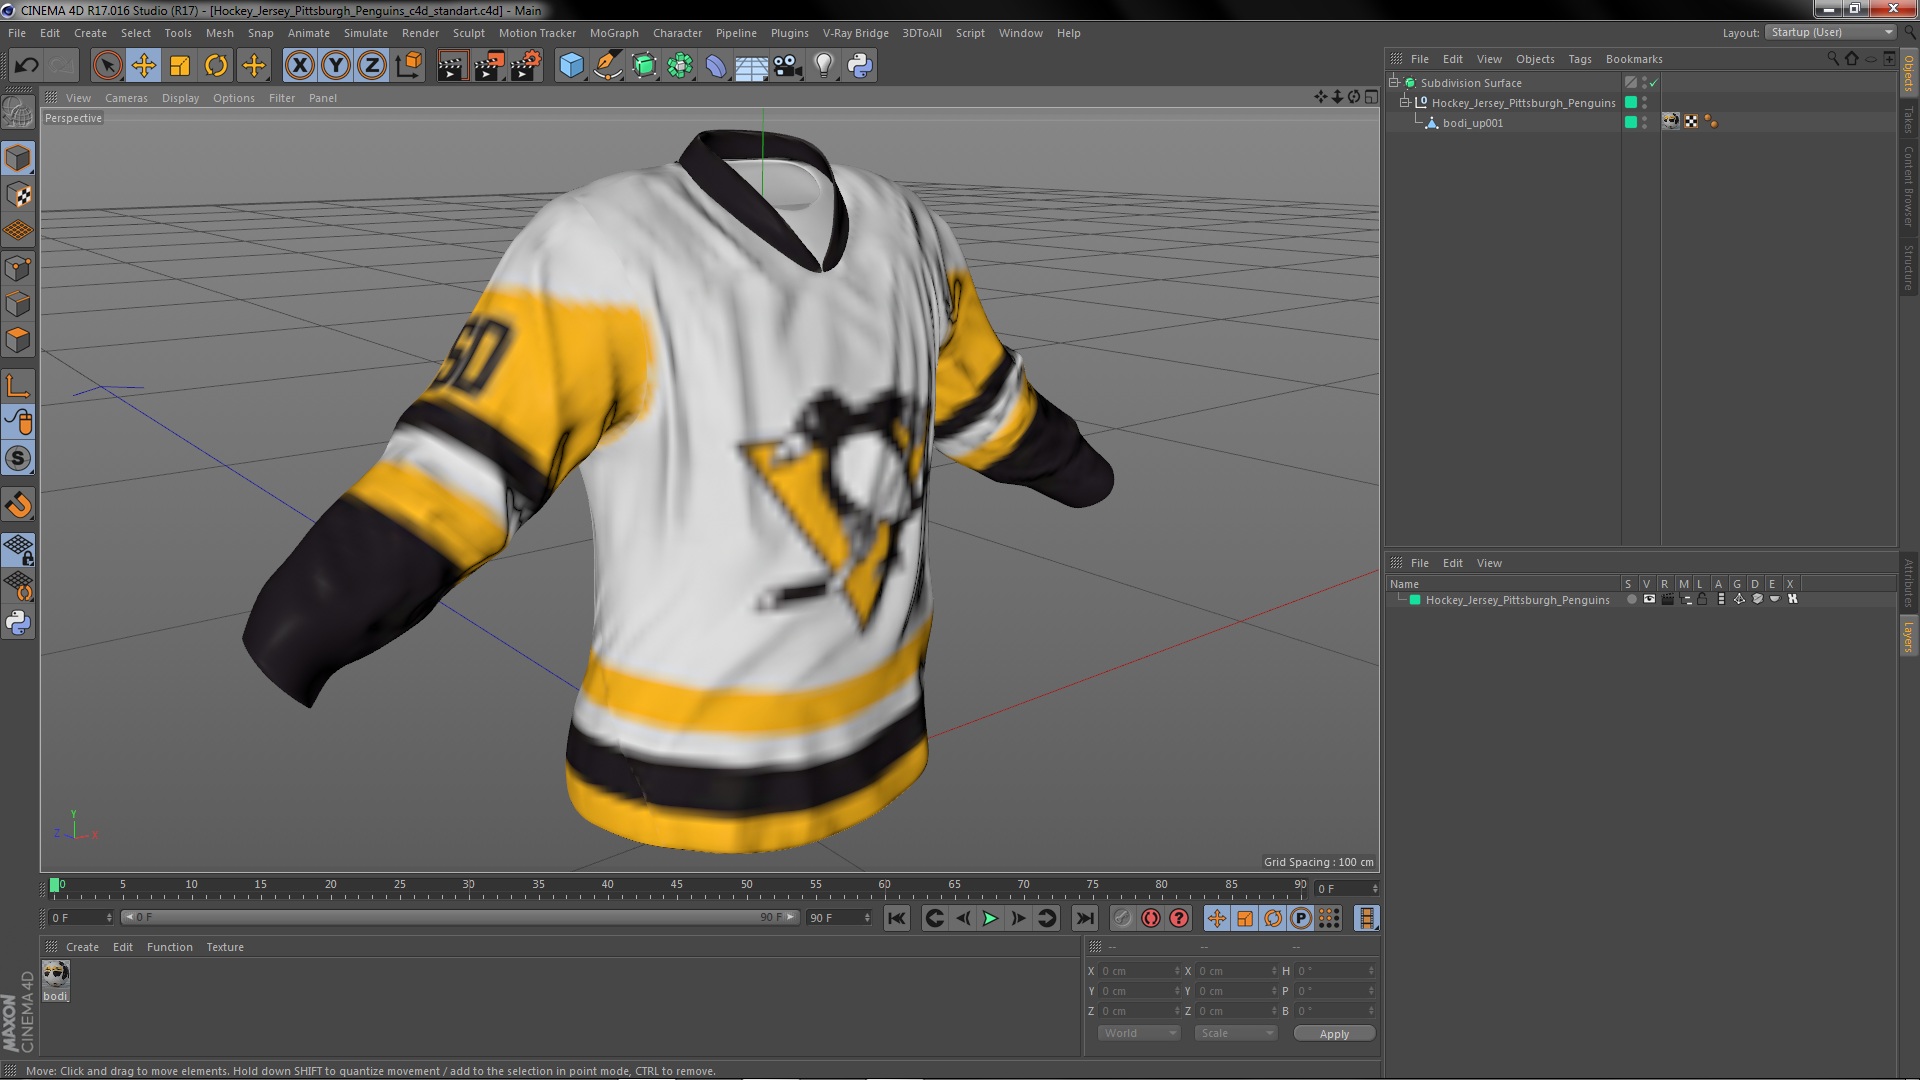Screen dimensions: 1920x1080
Task: Click the bodi_up001 layer color swatch
Action: coord(1631,122)
